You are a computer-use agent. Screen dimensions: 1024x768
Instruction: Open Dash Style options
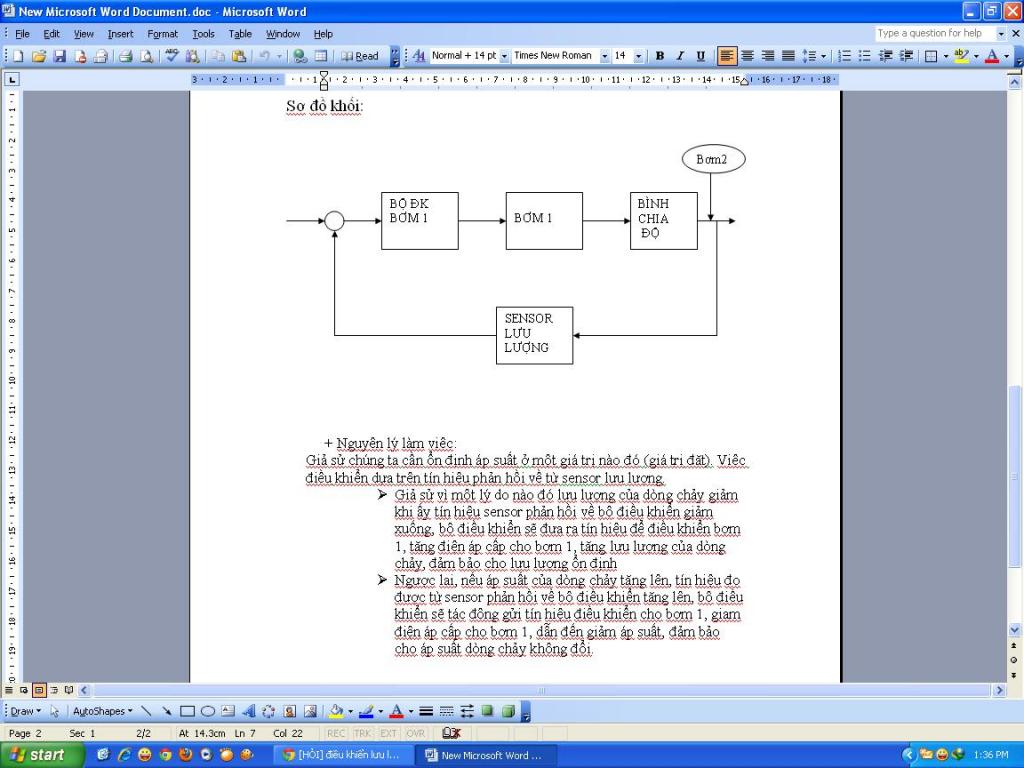tap(446, 711)
